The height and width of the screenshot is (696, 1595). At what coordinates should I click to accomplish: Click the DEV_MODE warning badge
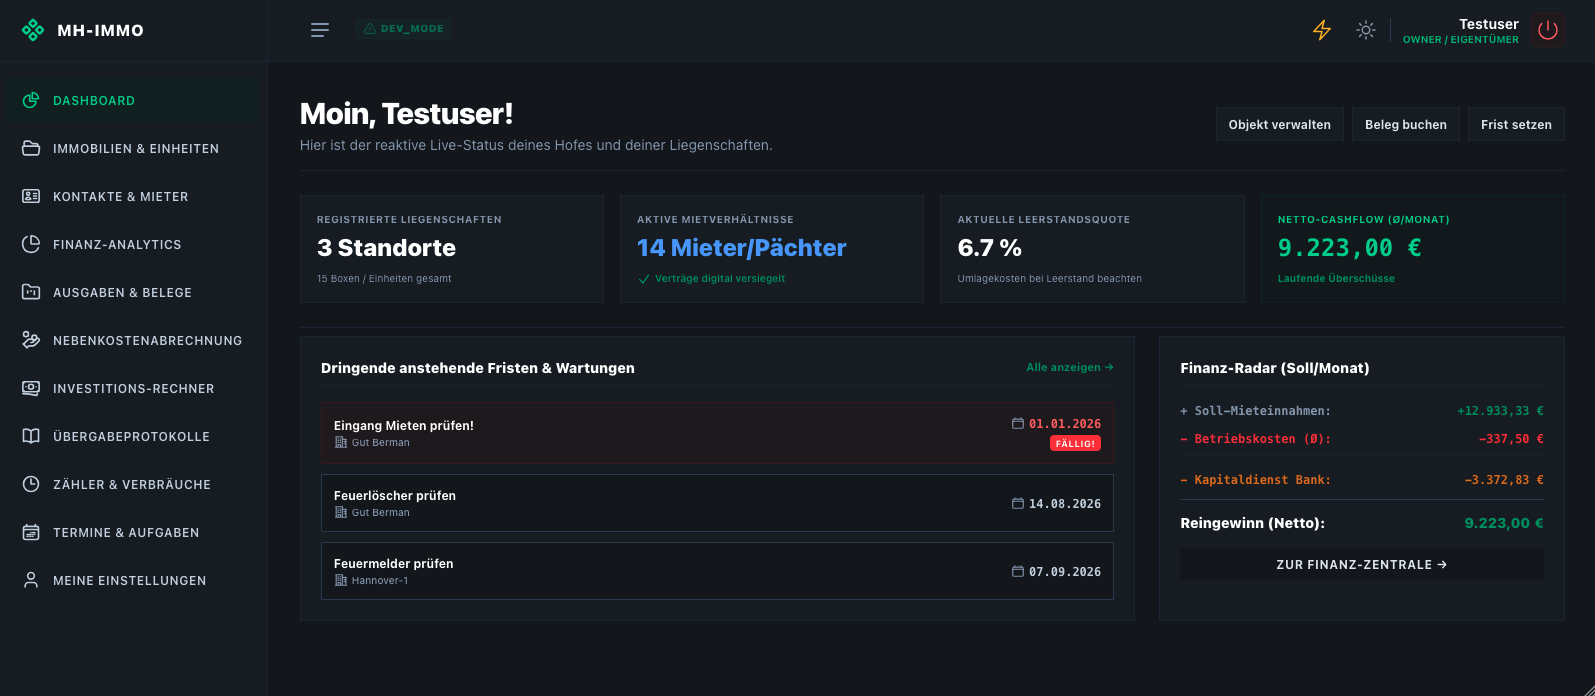point(404,29)
